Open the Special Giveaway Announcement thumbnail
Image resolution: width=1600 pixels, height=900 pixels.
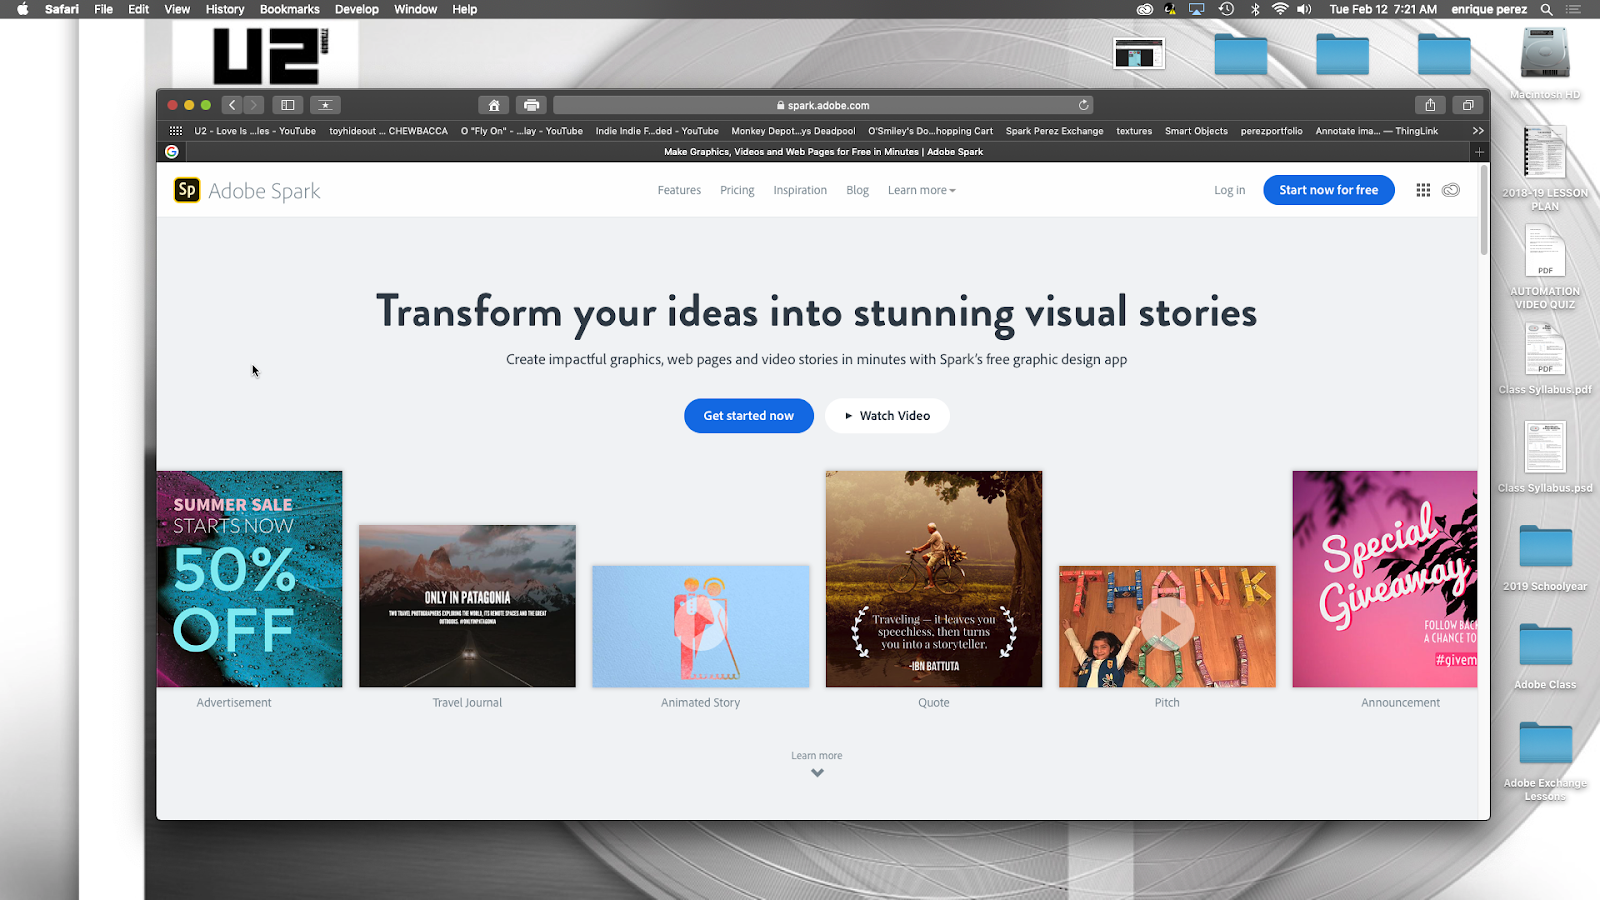(1384, 579)
